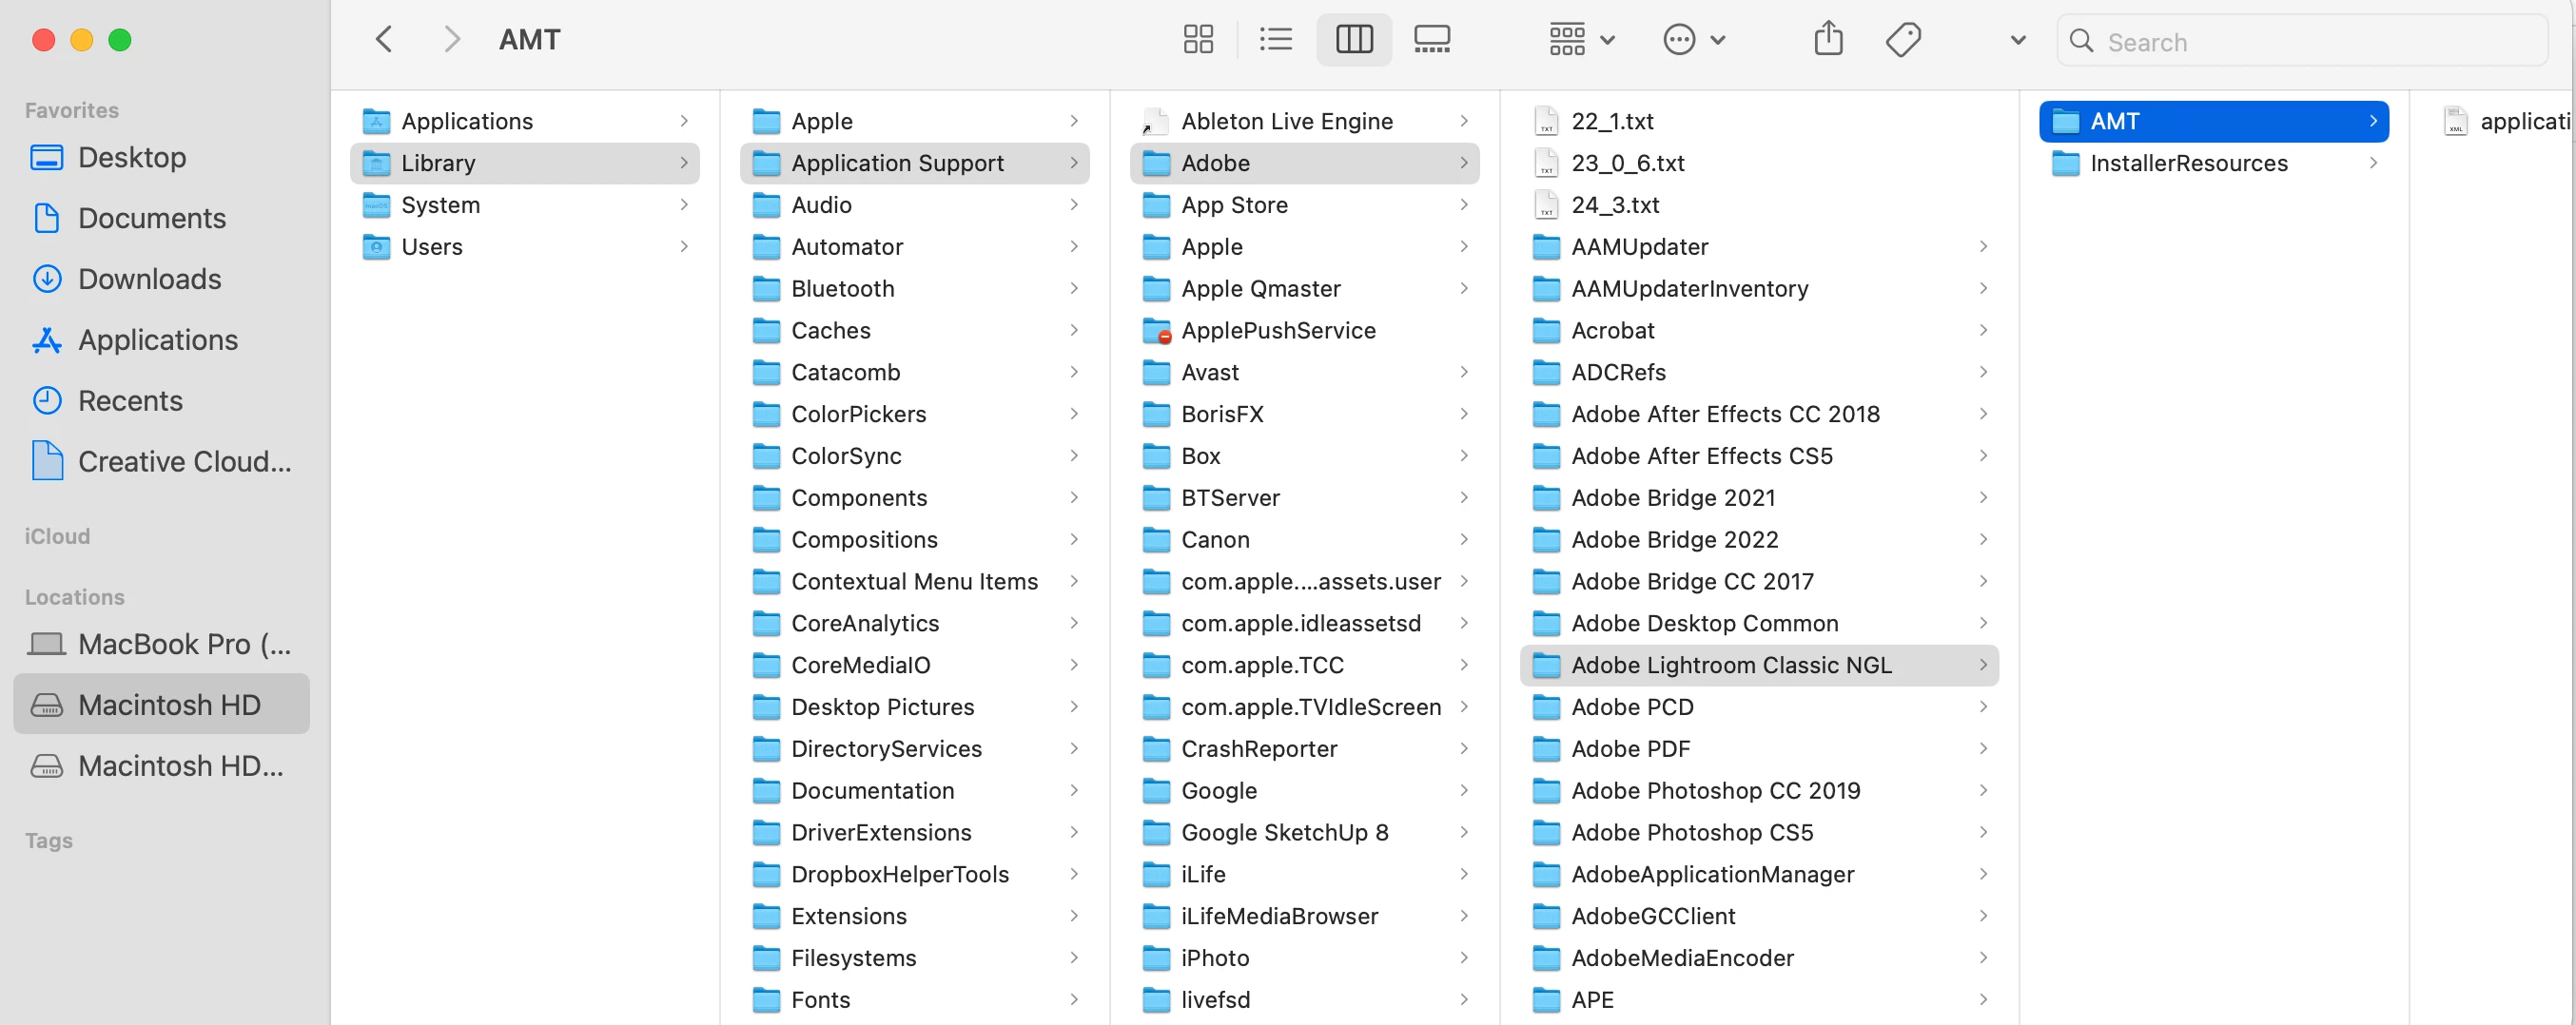Open Creative Cloud item in sidebar

(x=160, y=462)
